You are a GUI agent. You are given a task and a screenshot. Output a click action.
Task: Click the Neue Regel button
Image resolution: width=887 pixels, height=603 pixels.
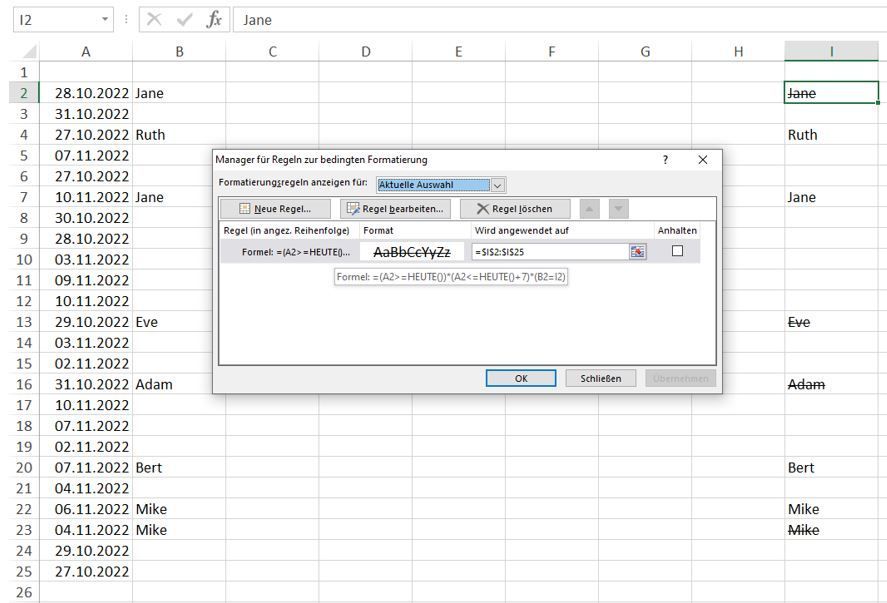tap(275, 209)
